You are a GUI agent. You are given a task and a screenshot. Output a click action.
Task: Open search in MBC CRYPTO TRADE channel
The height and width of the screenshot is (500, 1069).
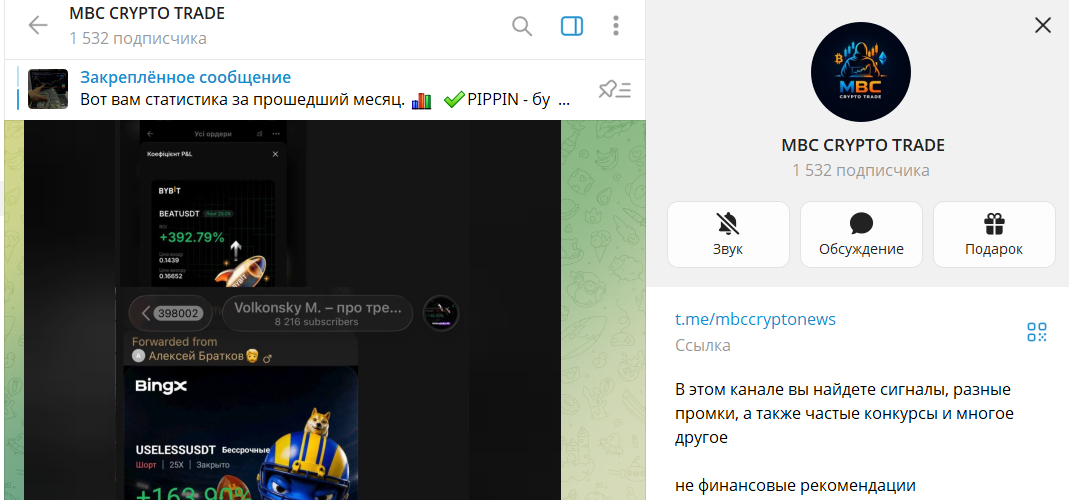point(522,27)
